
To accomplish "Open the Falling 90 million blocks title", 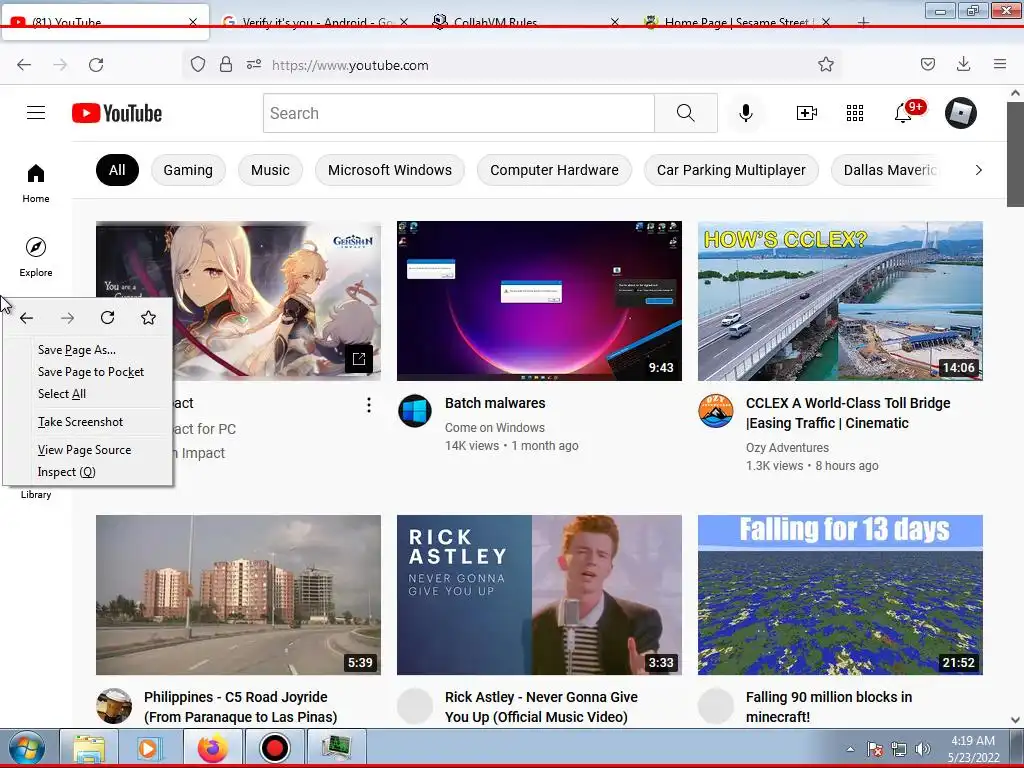I will pyautogui.click(x=829, y=707).
